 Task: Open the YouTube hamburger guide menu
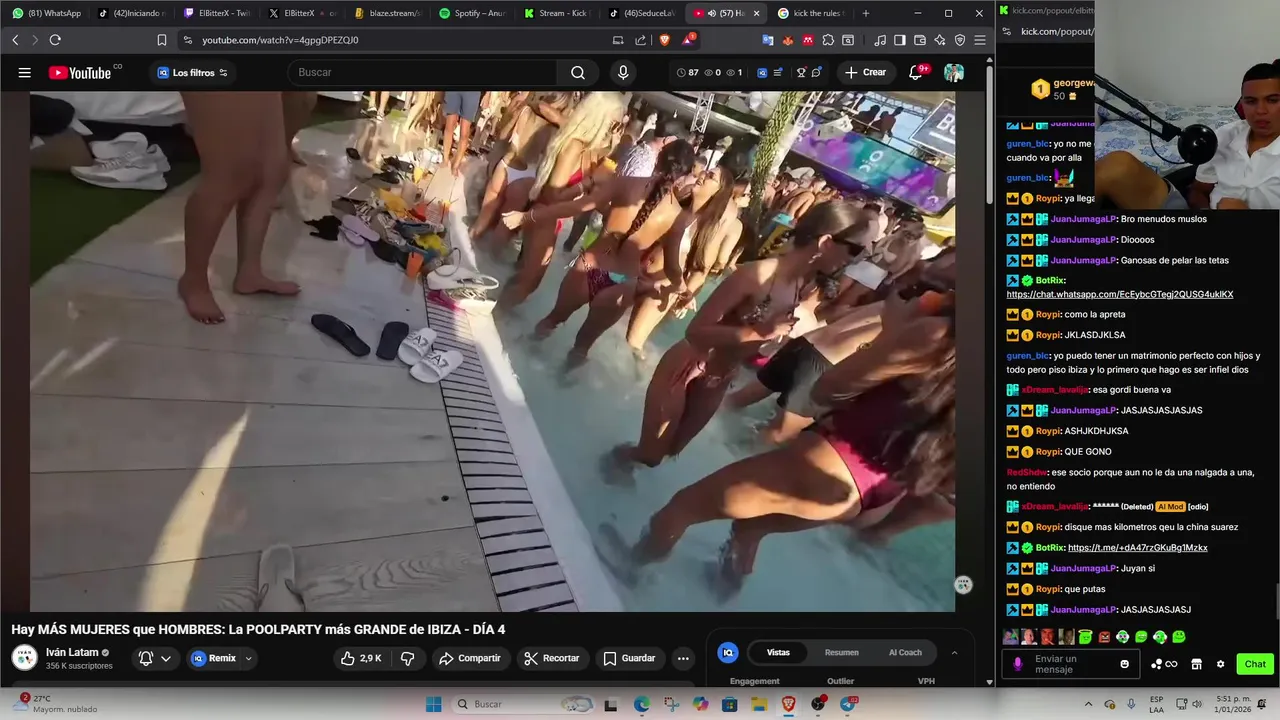[24, 72]
